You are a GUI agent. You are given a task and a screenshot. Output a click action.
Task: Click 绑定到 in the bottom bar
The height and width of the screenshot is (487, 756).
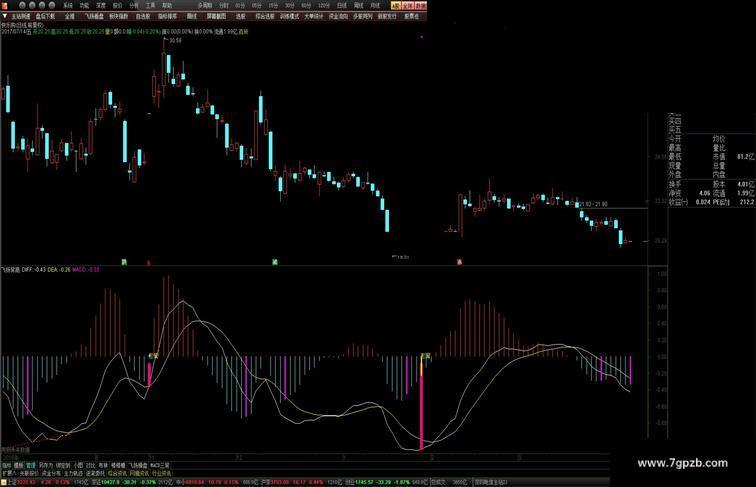click(63, 466)
